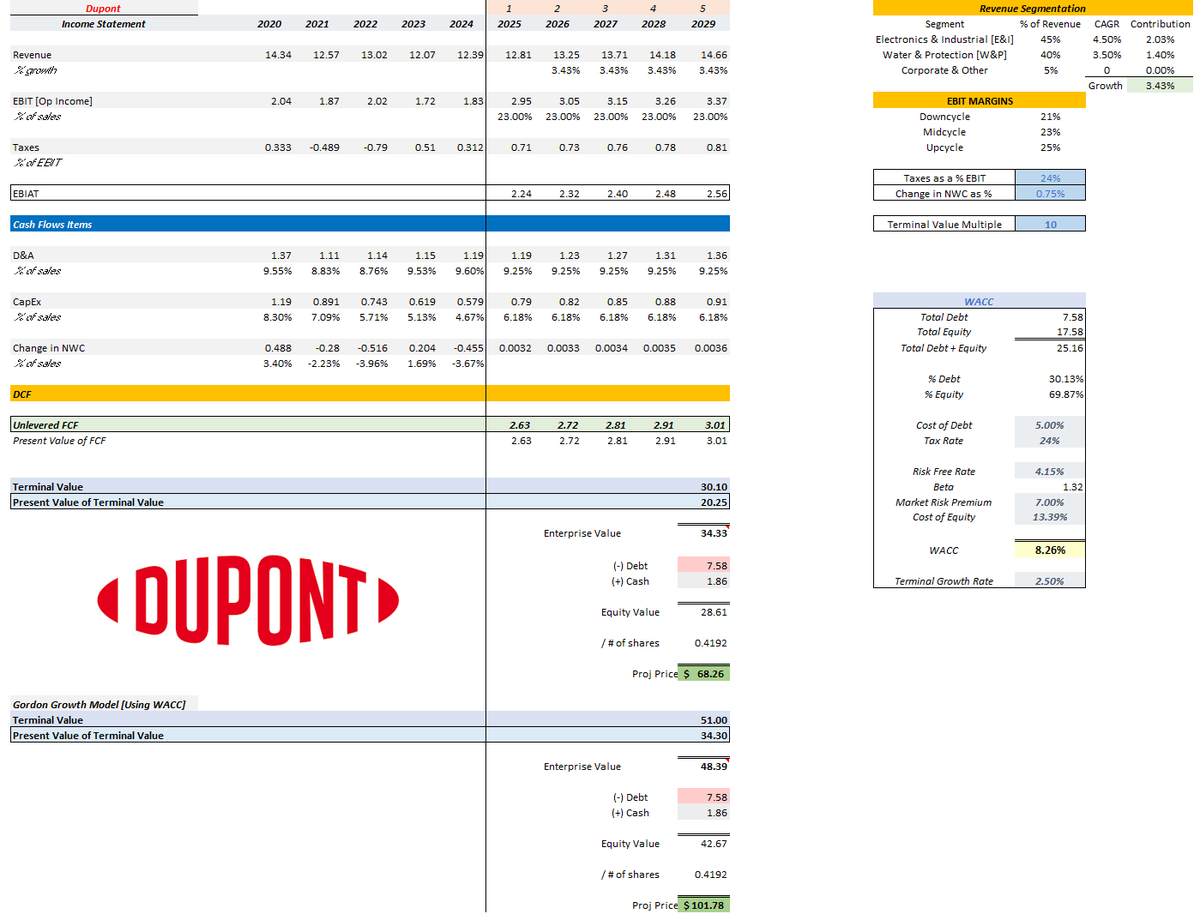Viewport: 1200px width, 914px height.
Task: Select Market Risk Premium 7.00%
Action: [1050, 502]
